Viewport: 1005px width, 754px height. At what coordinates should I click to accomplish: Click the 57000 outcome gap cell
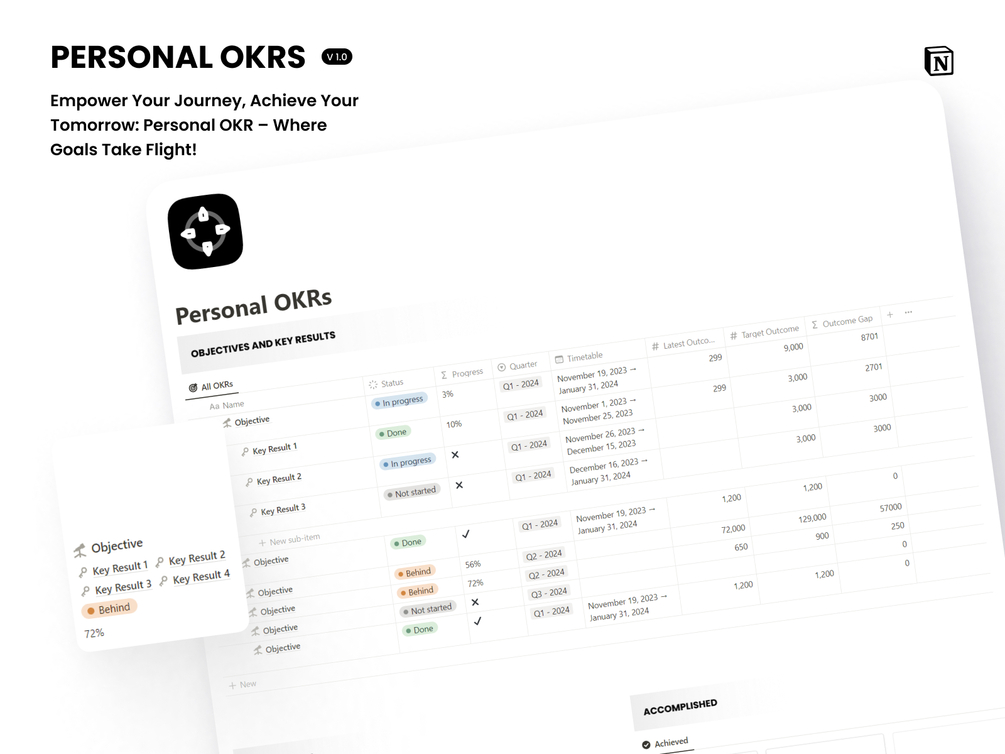point(890,508)
